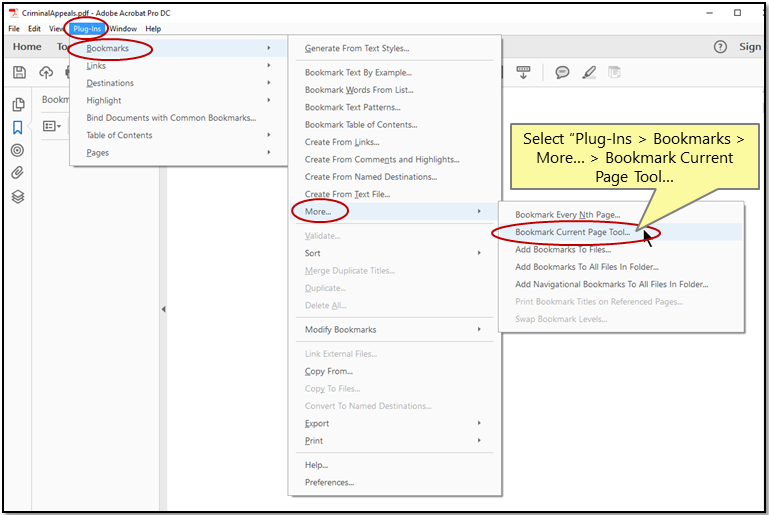This screenshot has width=769, height=515.
Task: Select Create From Named Destinations
Action: [371, 177]
